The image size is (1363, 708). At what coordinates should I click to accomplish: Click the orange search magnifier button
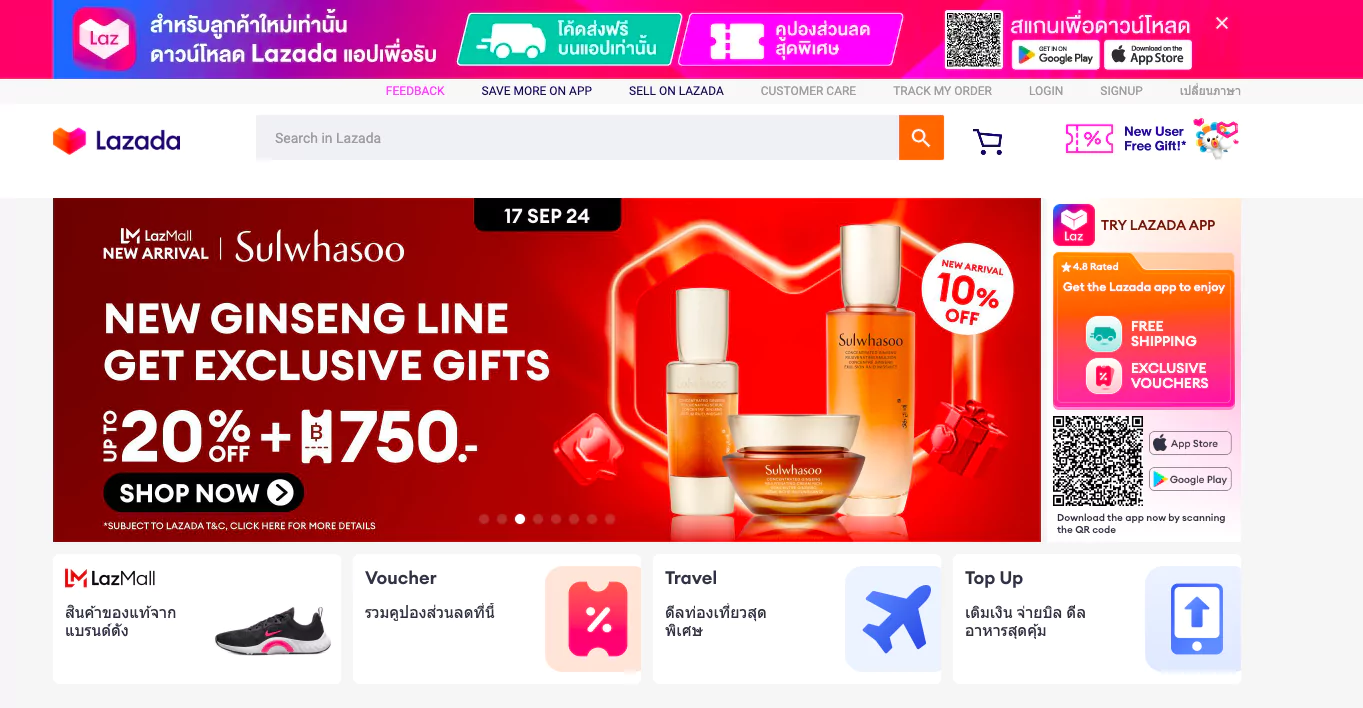(x=921, y=138)
